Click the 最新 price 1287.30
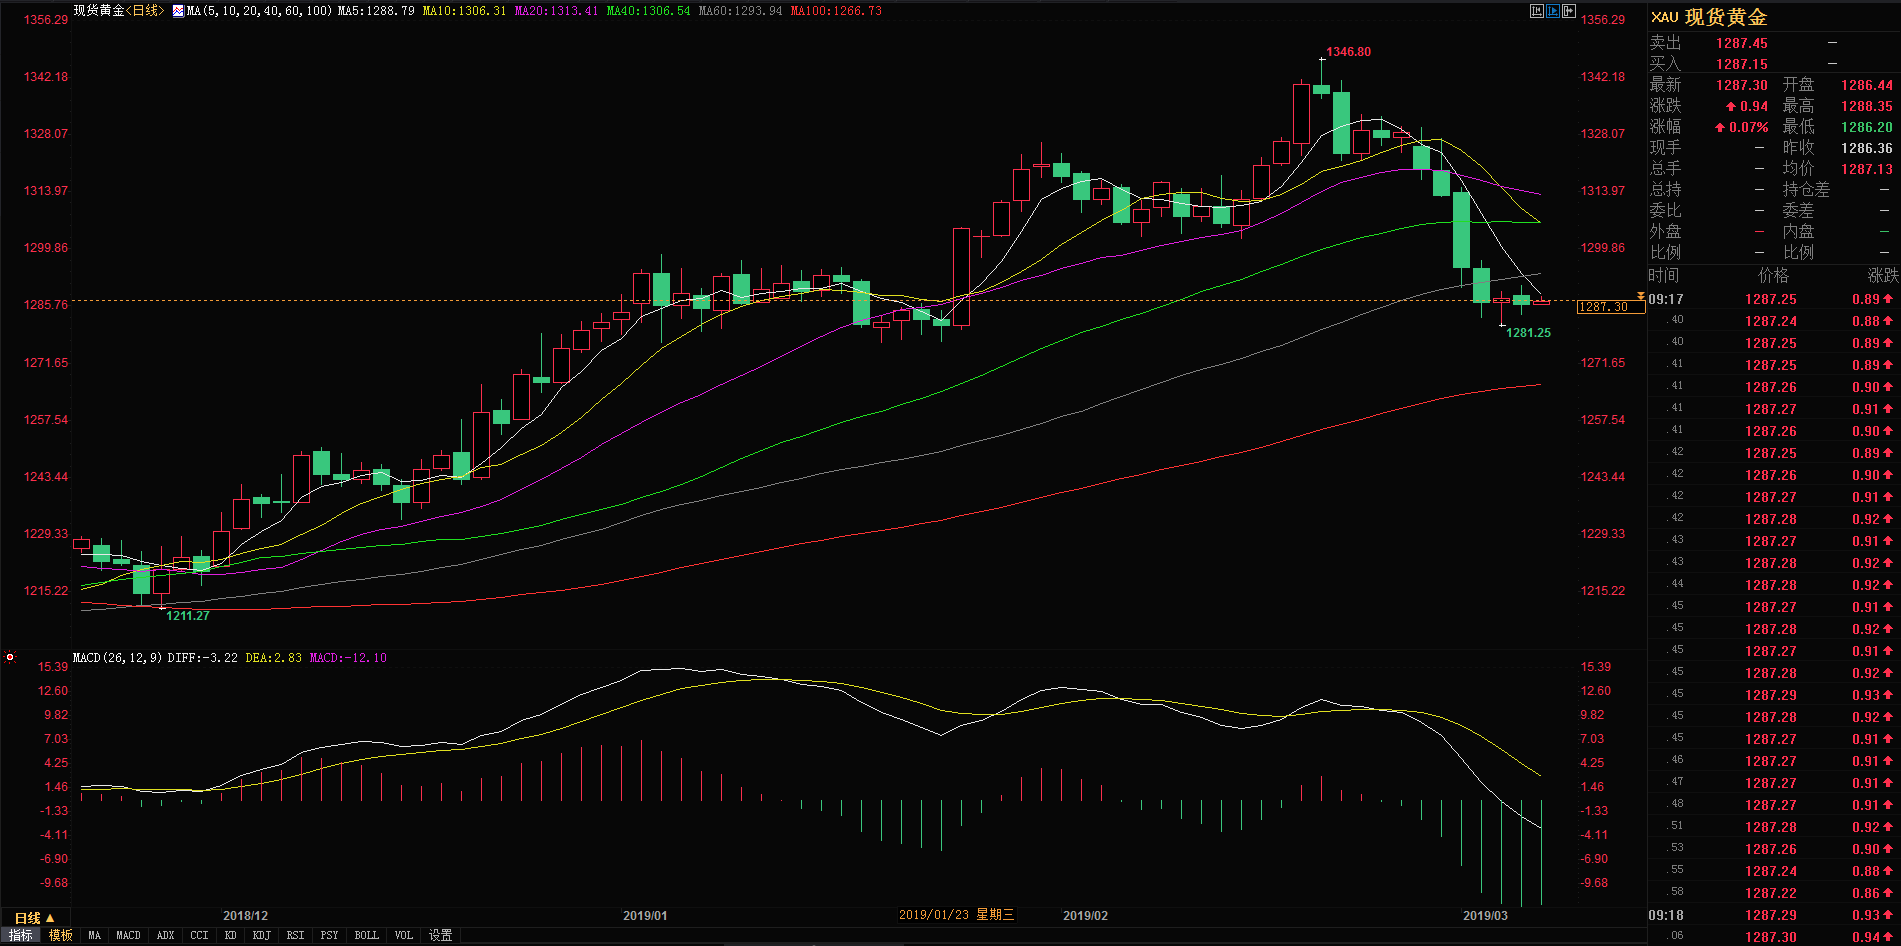The height and width of the screenshot is (946, 1901). 1742,85
